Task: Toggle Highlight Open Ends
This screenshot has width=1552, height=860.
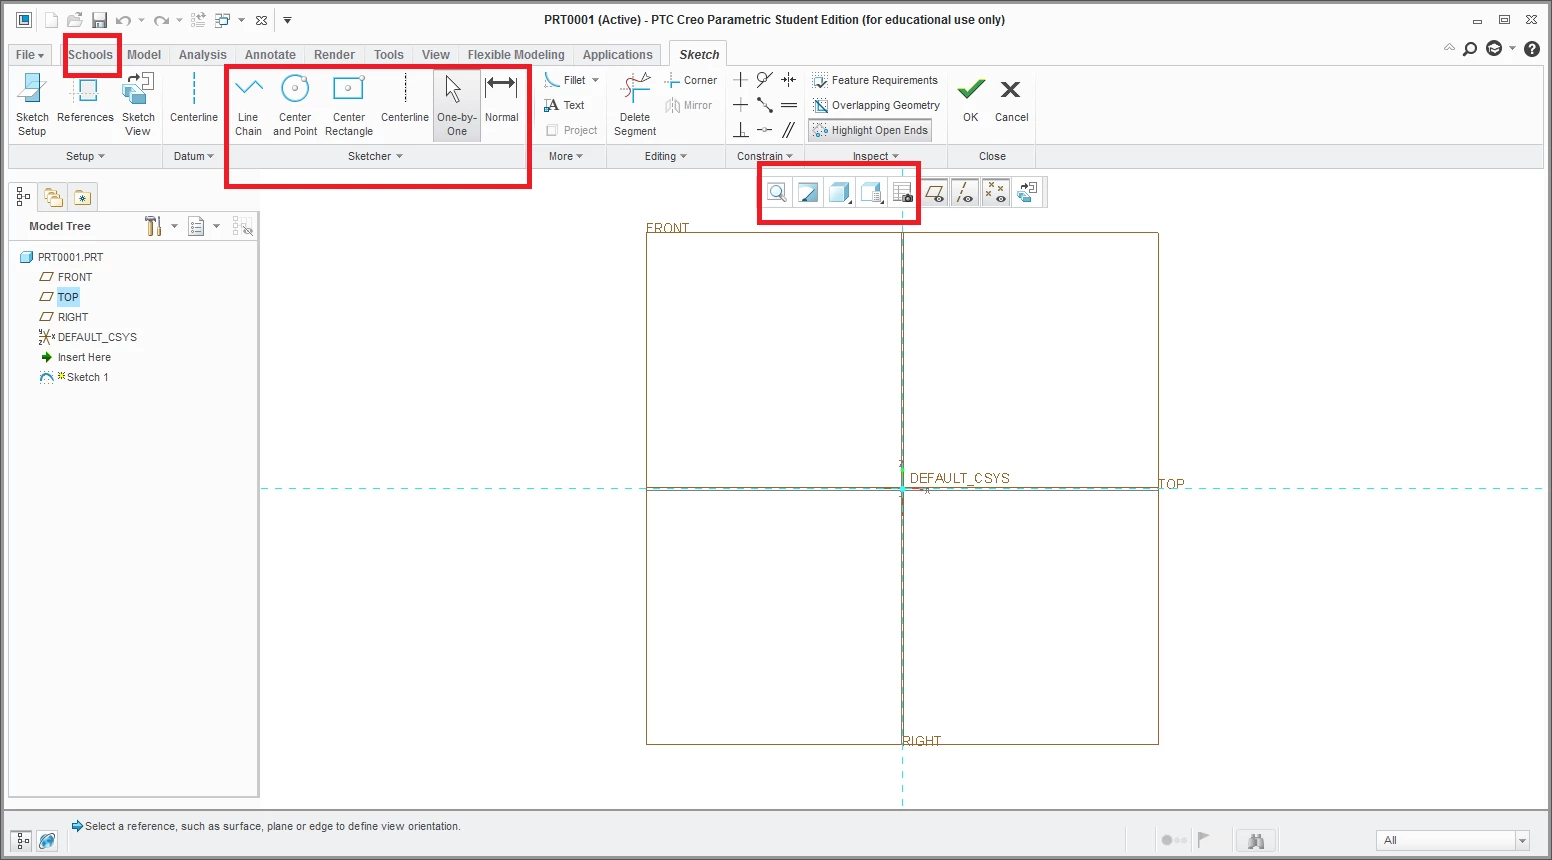Action: tap(870, 130)
